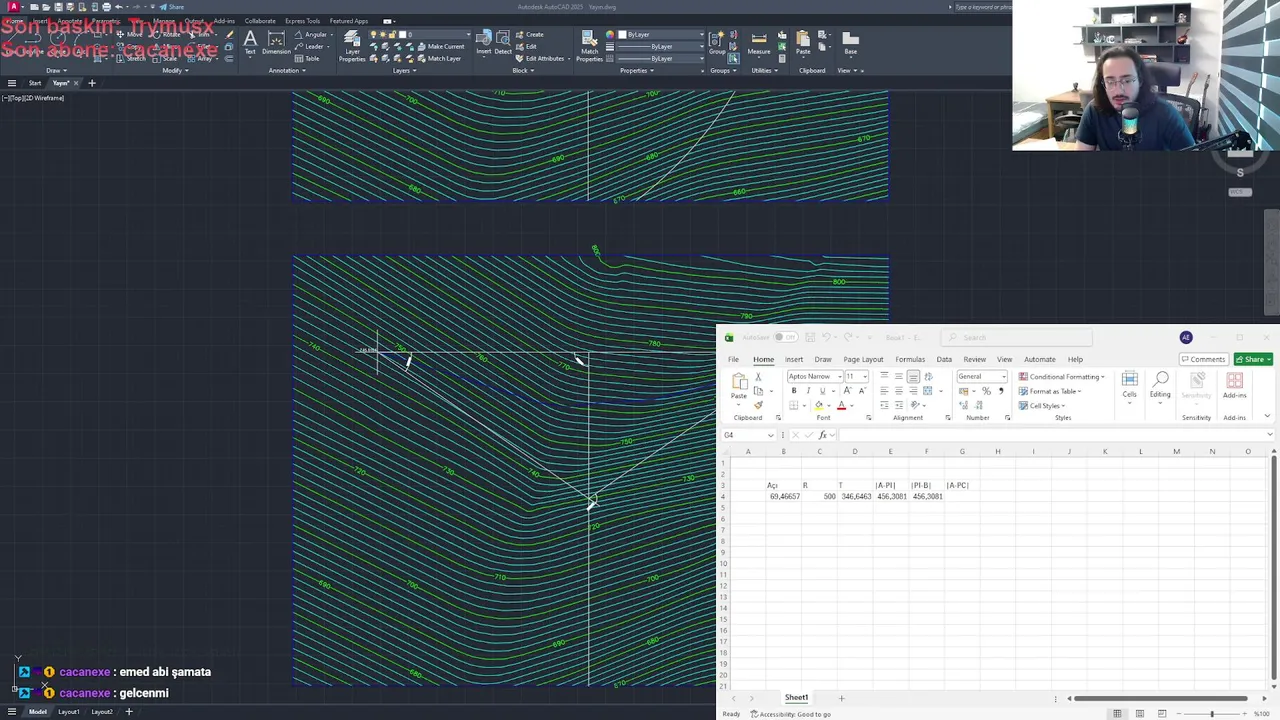Select Excel cell containing 346,6463

(856, 497)
